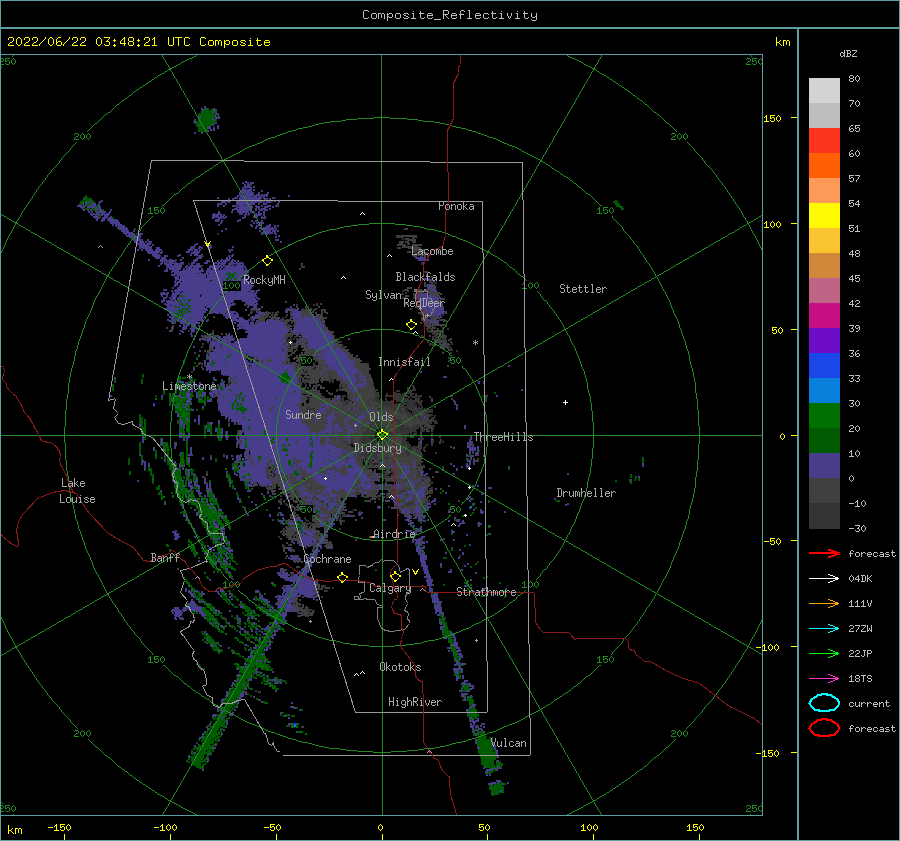Select the orange 111V arrow icon
Viewport: 900px width, 841px height.
824,603
